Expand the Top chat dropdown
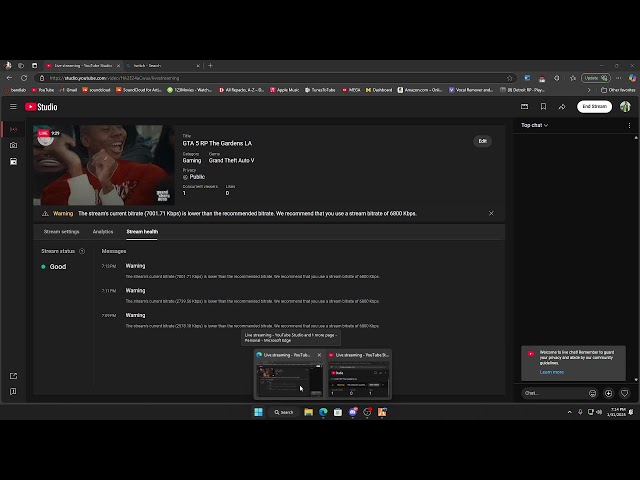 point(534,125)
